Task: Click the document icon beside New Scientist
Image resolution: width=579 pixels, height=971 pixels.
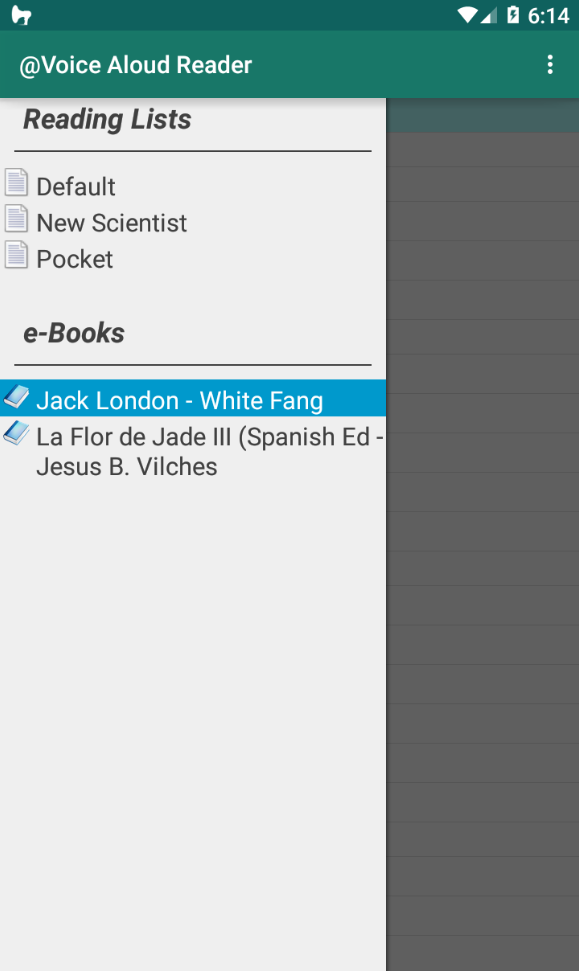Action: (17, 218)
